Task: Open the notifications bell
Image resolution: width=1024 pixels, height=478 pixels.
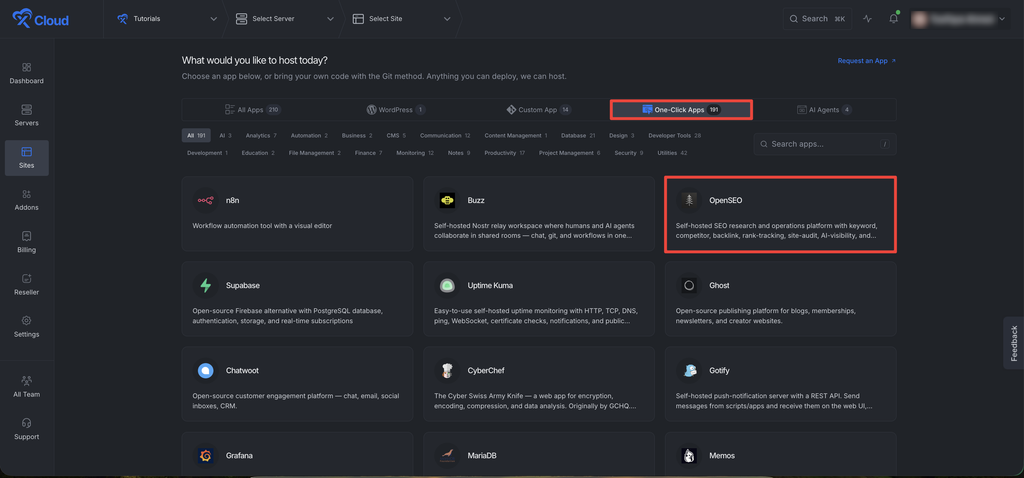Action: [893, 19]
